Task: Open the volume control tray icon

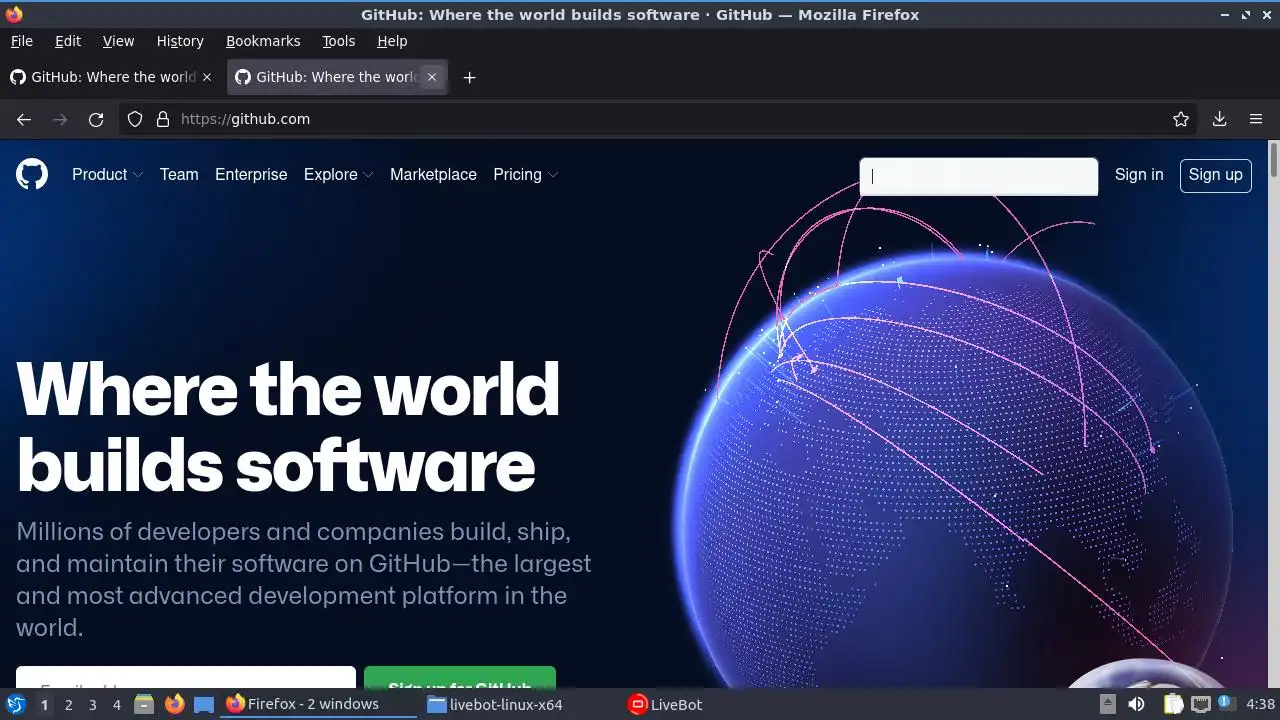Action: pyautogui.click(x=1136, y=704)
